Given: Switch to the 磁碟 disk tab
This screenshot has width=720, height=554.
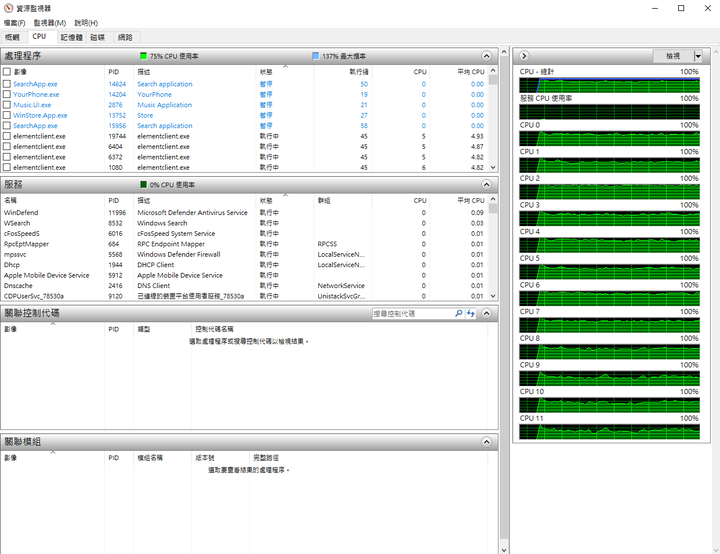Looking at the screenshot, I should coord(97,37).
